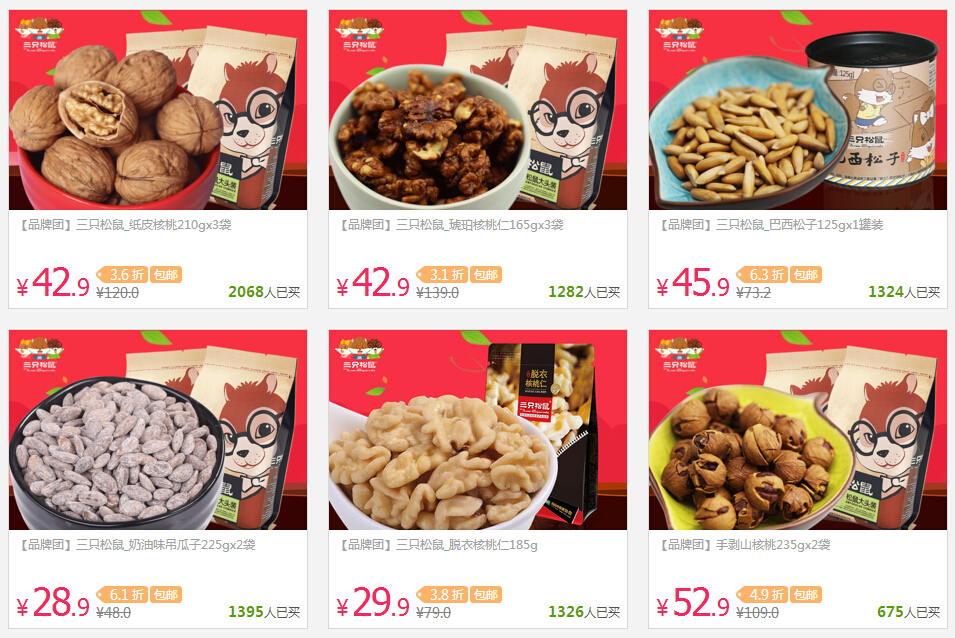Click the 3.6折 discount tag
Image resolution: width=955 pixels, height=638 pixels.
[x=122, y=275]
